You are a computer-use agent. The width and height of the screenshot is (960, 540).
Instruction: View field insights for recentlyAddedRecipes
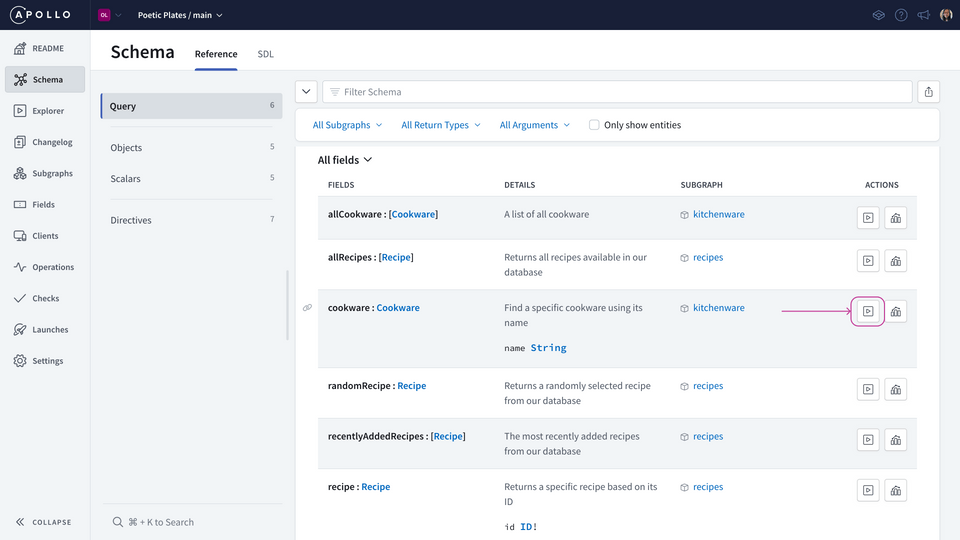click(896, 440)
